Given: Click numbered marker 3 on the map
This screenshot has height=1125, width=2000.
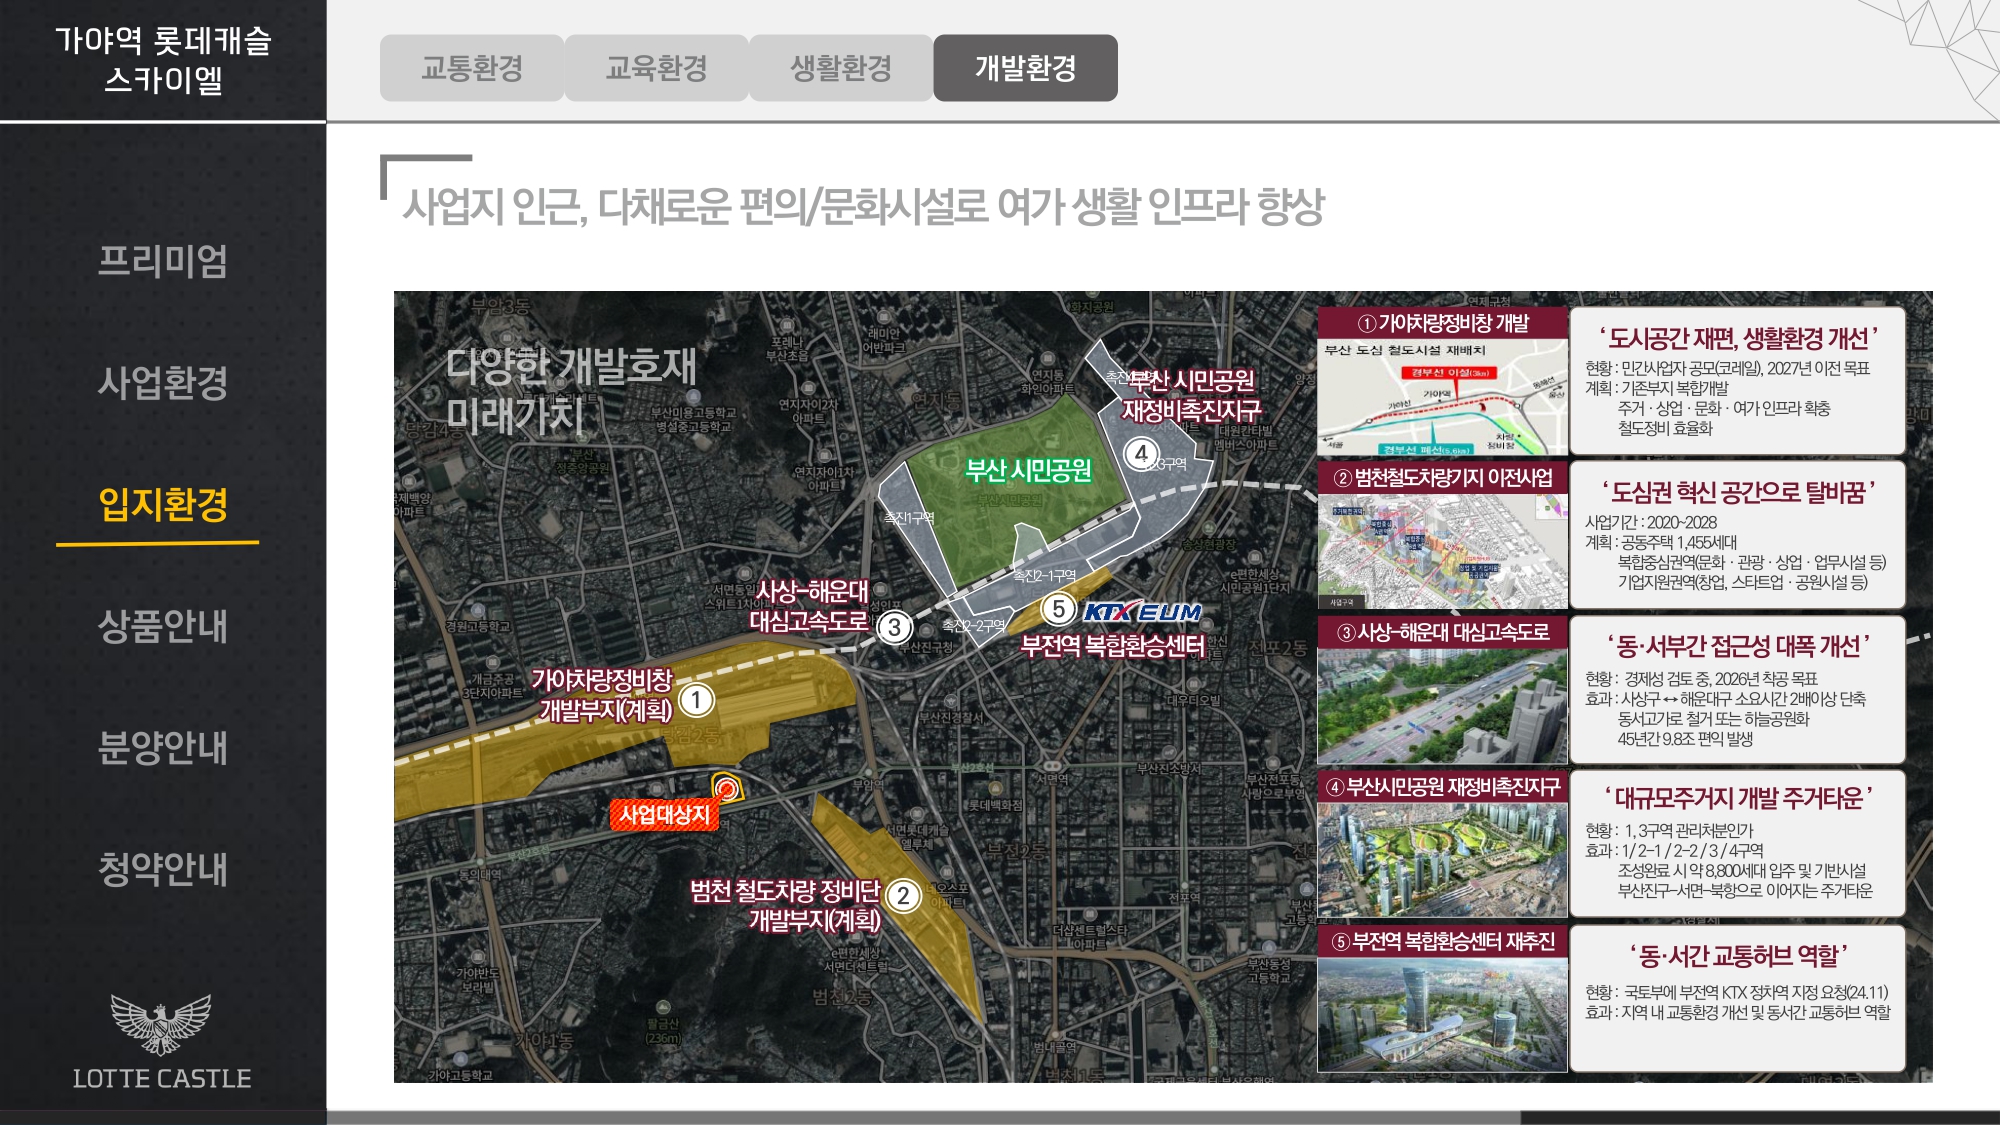Looking at the screenshot, I should [894, 627].
